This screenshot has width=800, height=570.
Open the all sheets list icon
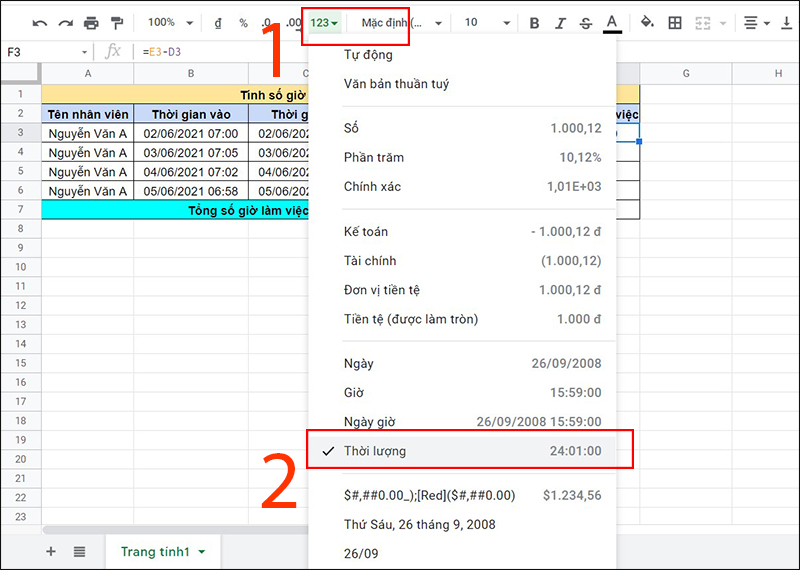click(80, 551)
